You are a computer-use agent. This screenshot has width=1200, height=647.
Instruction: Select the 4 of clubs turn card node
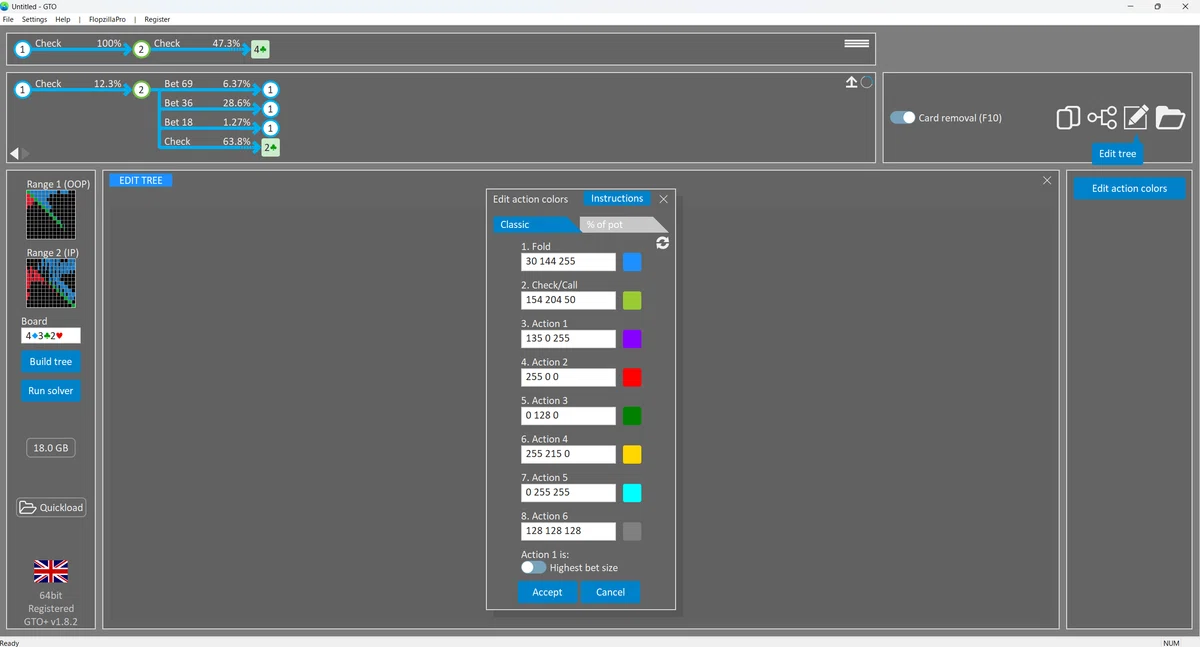[x=260, y=49]
